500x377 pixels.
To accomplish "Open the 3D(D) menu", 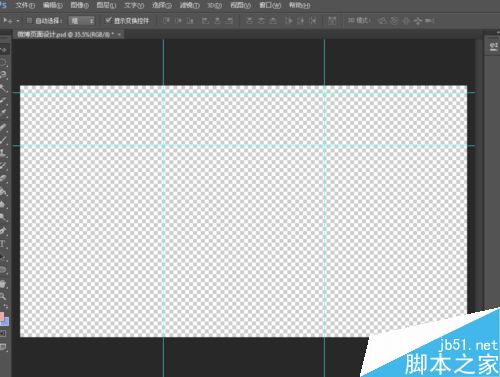I will (214, 5).
